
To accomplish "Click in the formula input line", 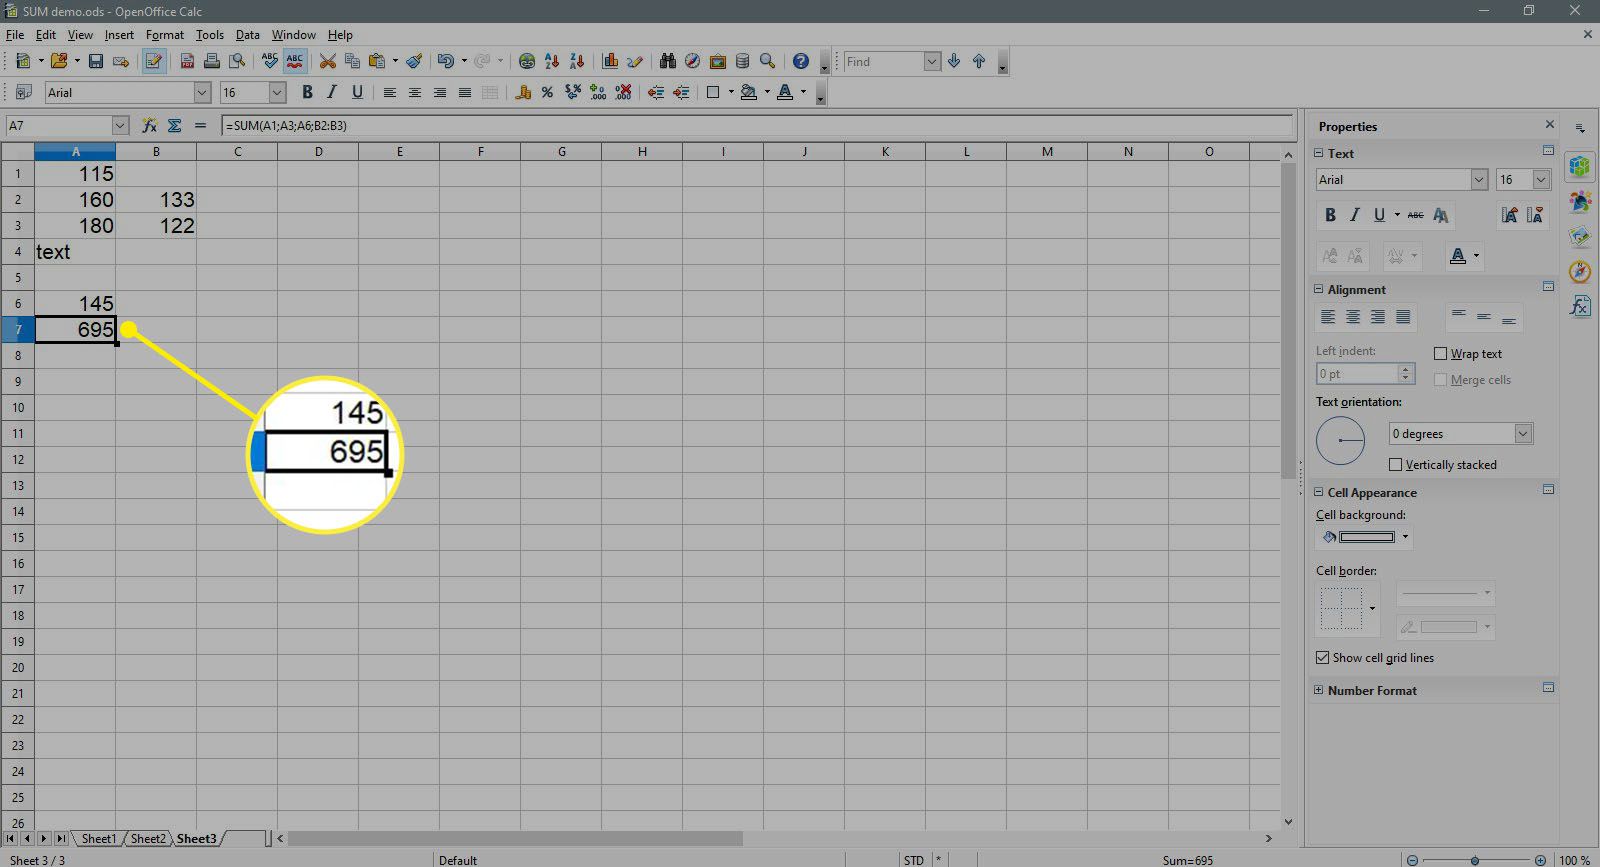I will click(757, 125).
